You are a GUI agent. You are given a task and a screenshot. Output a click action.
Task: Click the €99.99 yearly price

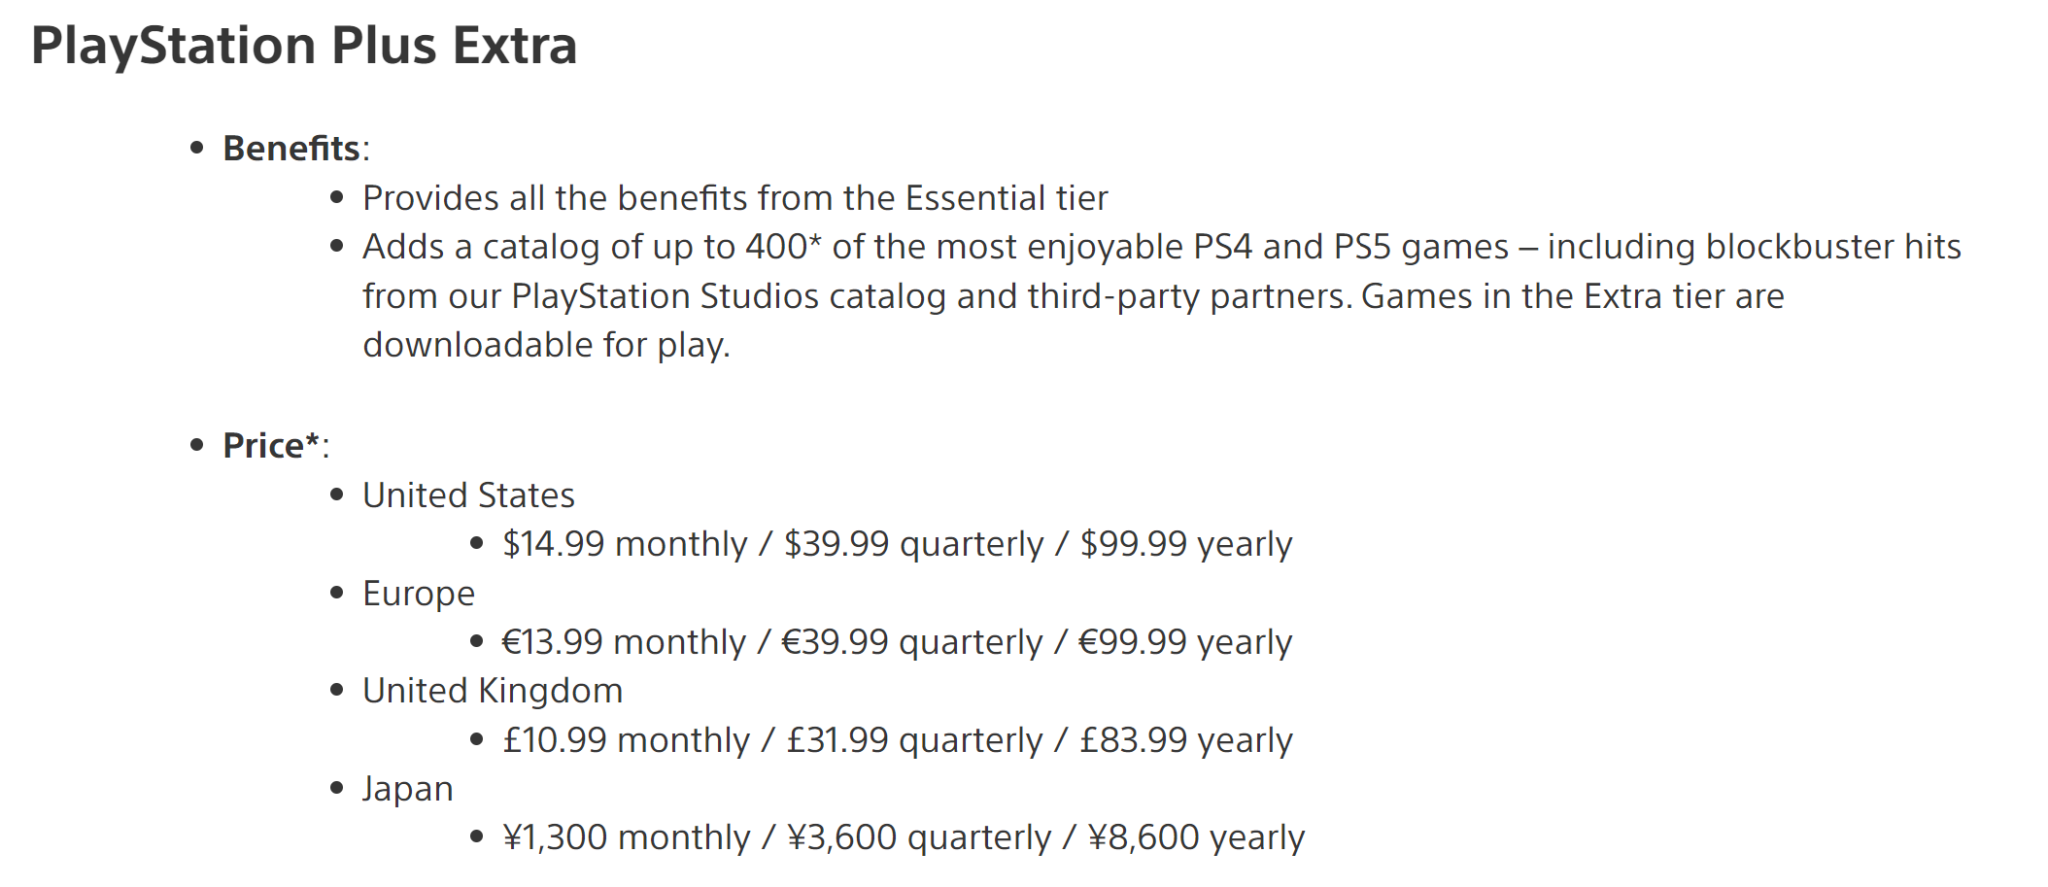click(1185, 642)
